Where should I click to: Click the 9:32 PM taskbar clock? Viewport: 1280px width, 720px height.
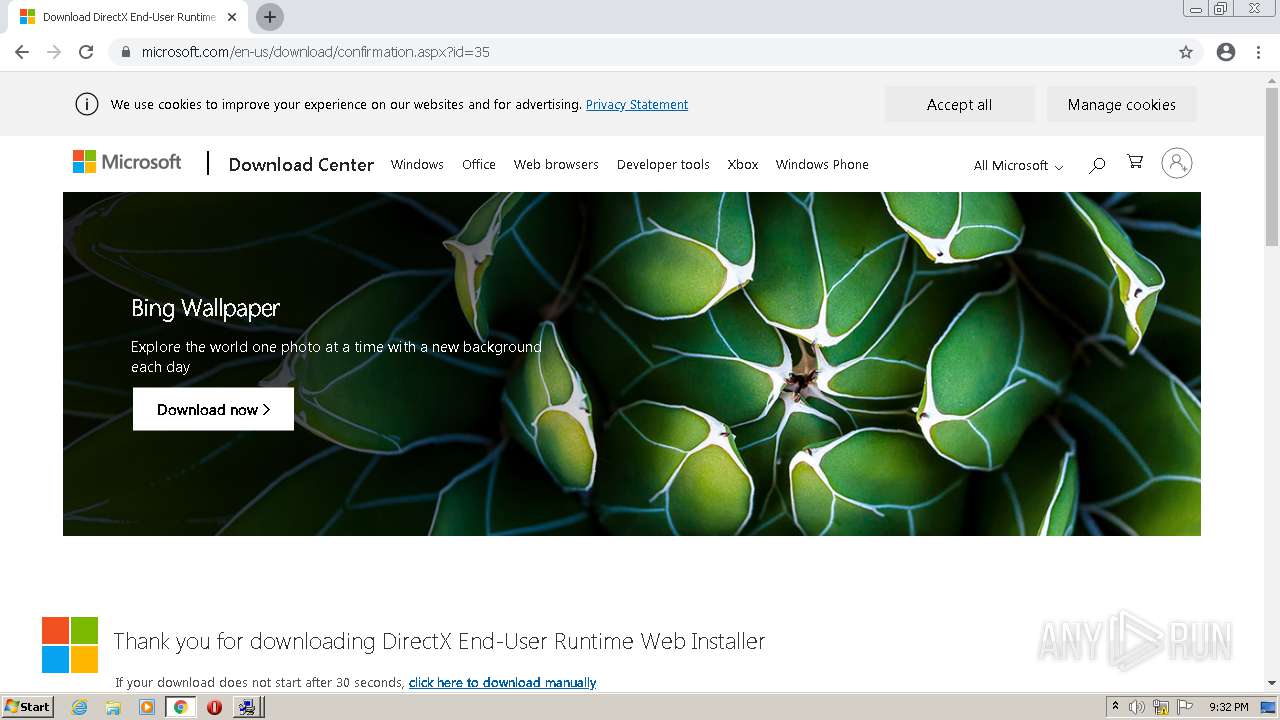1228,707
